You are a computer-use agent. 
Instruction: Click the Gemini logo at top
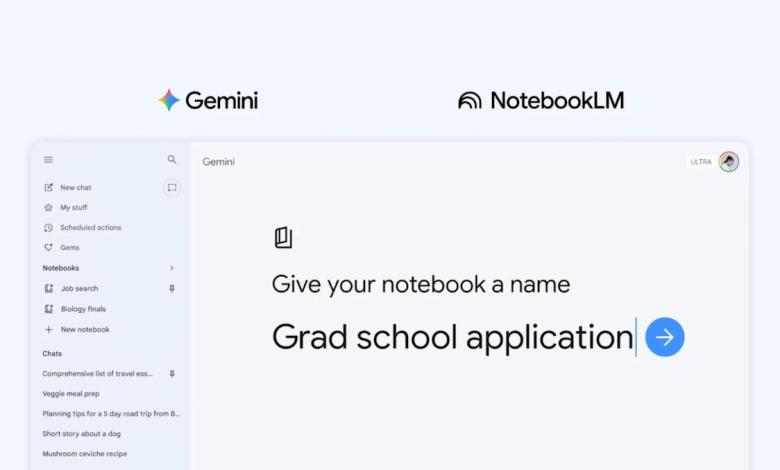tap(208, 100)
